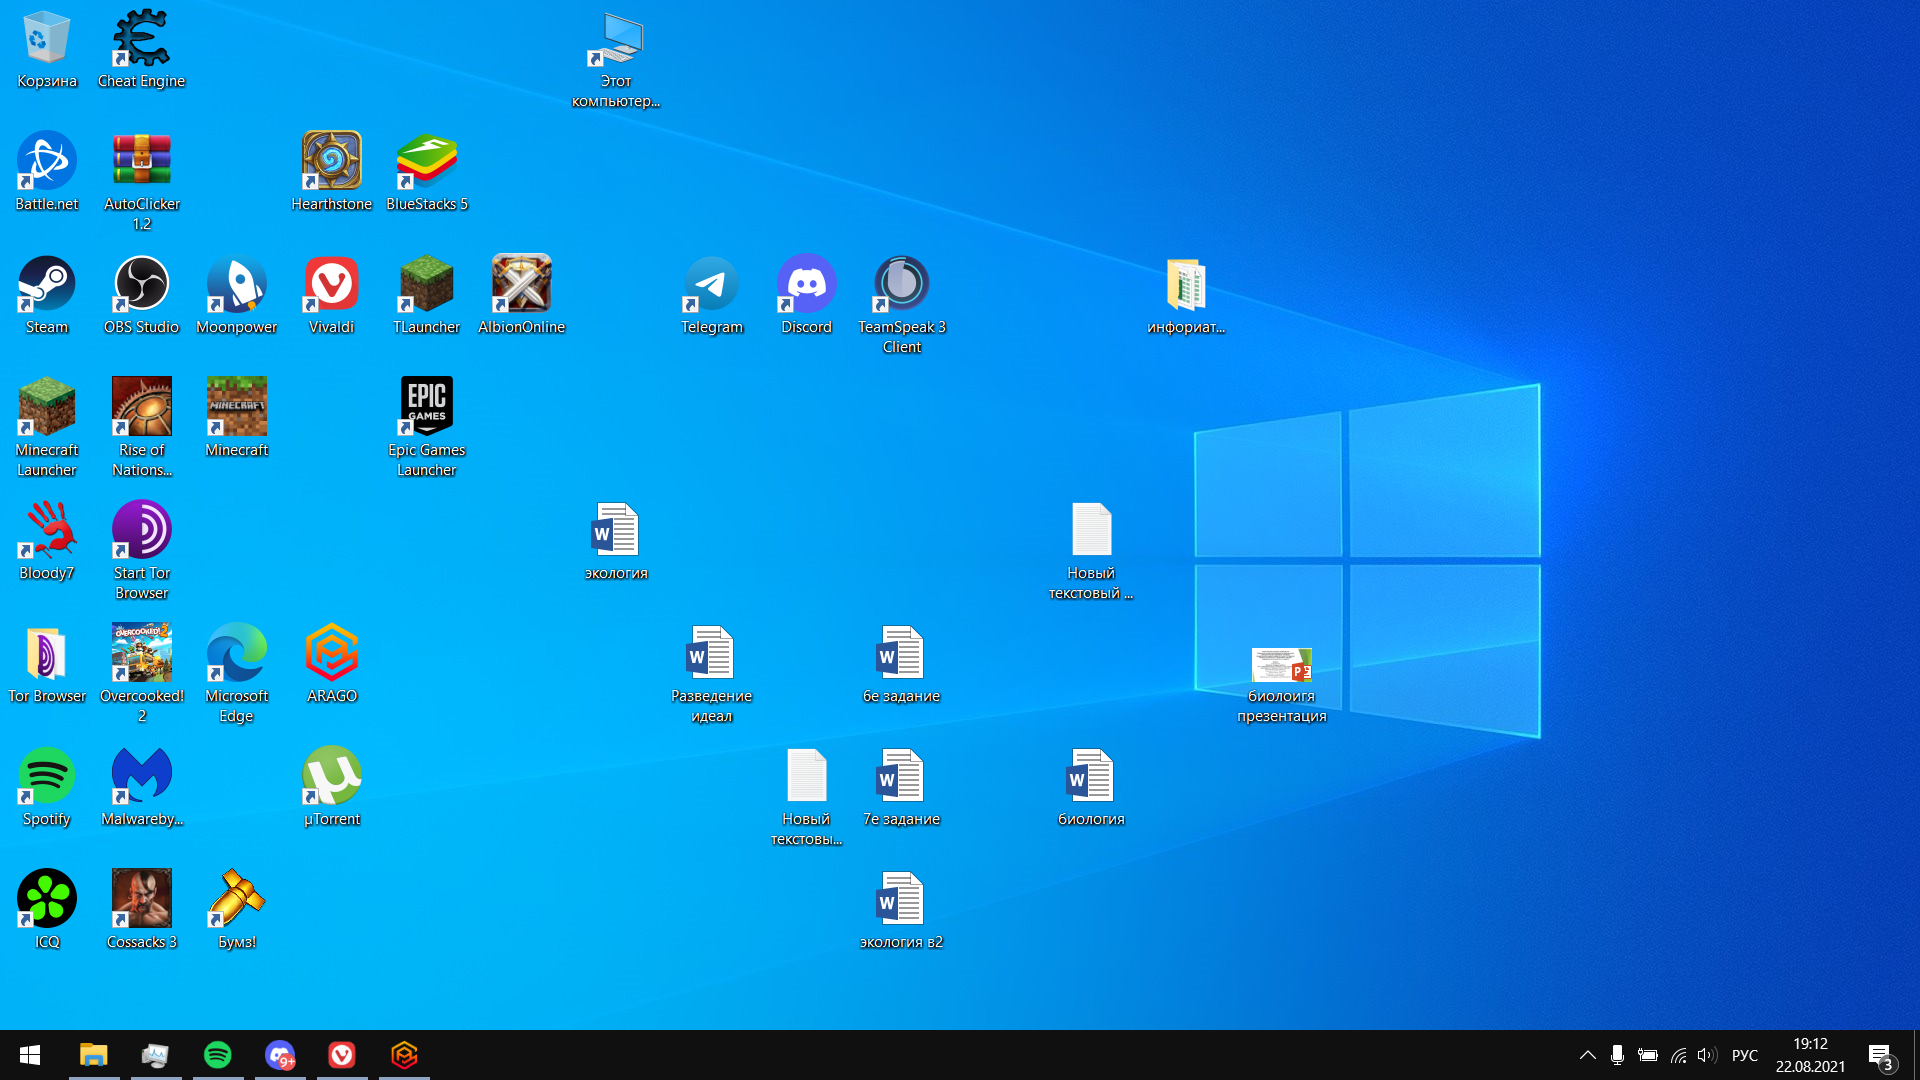Switch to Spotify in the taskbar
Viewport: 1920px width, 1080px height.
[x=217, y=1055]
